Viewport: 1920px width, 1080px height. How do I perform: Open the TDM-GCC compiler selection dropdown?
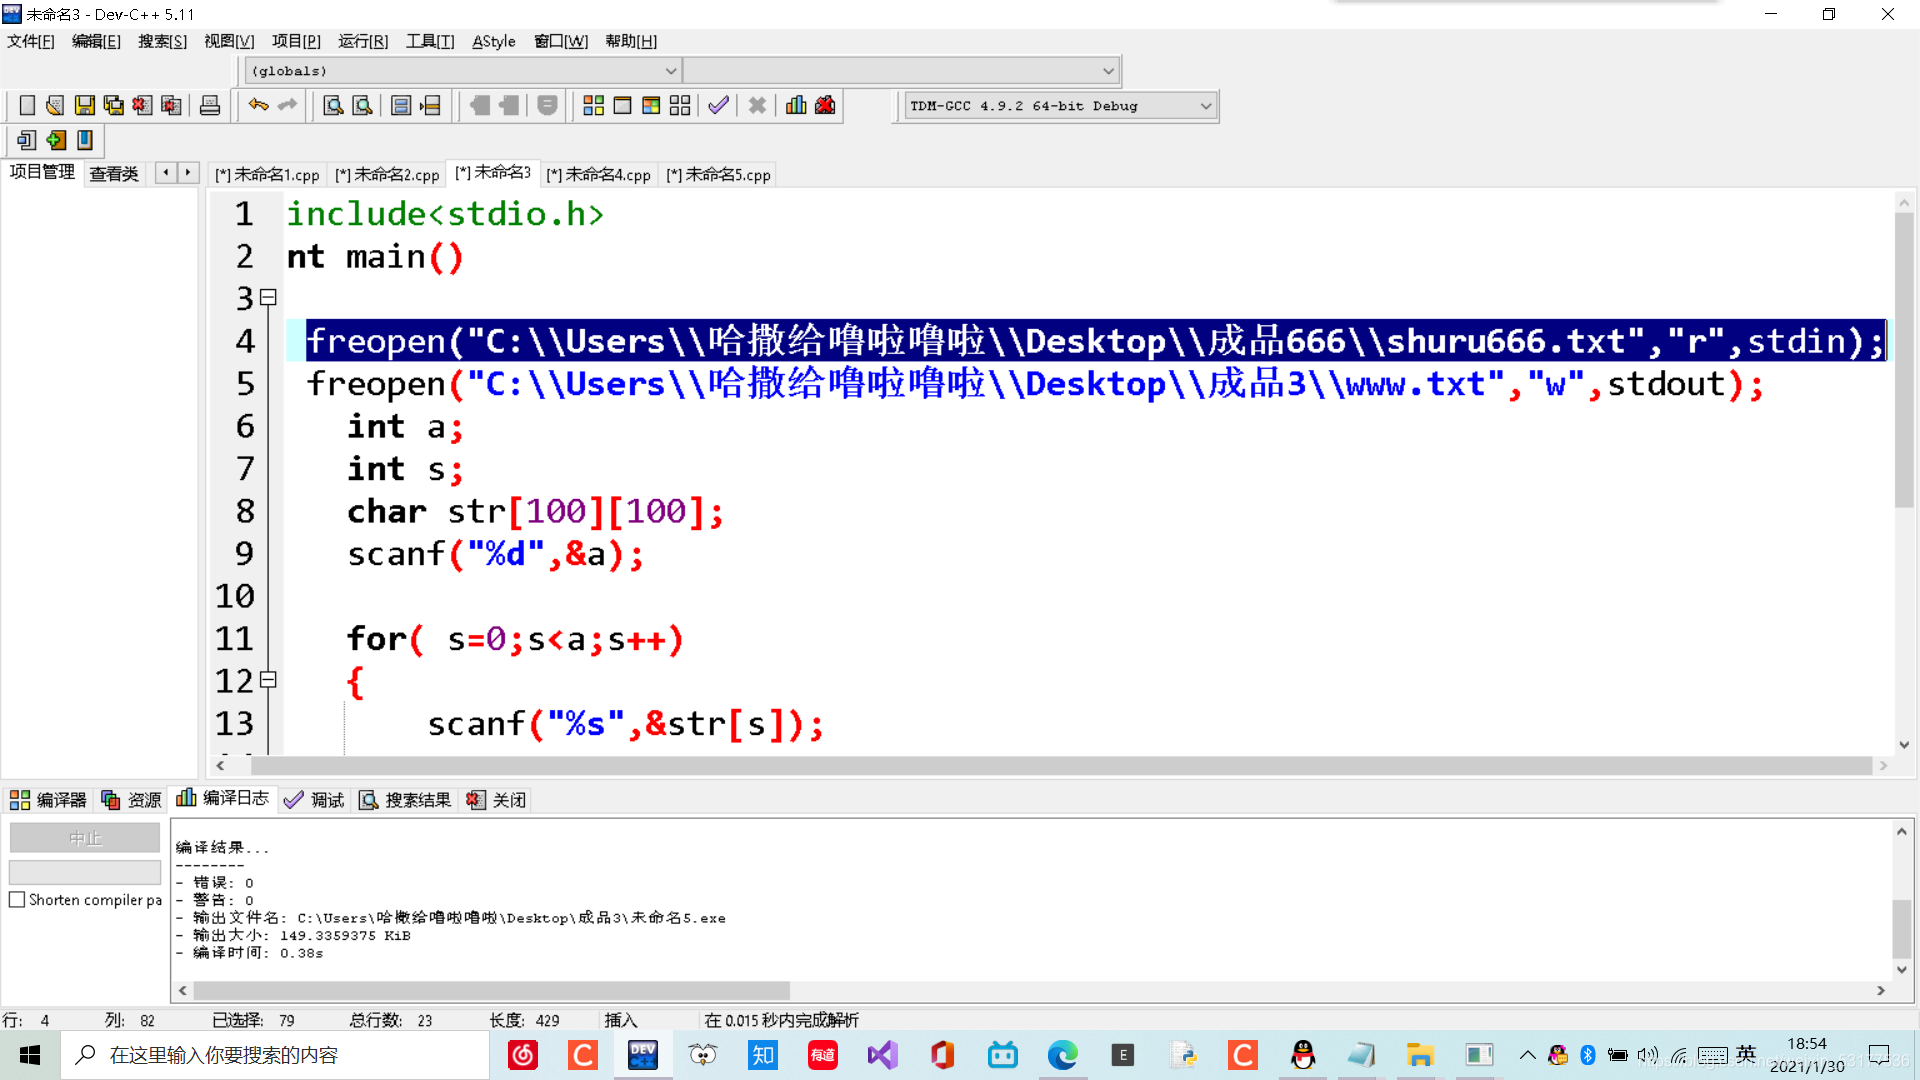1205,106
